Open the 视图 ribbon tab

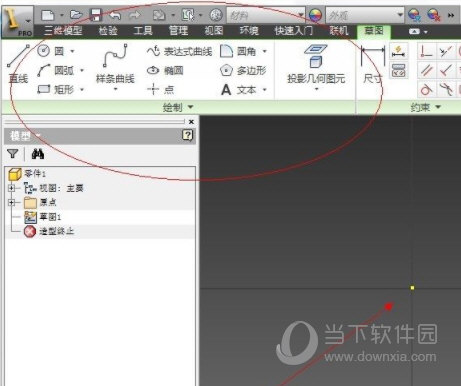tap(214, 31)
